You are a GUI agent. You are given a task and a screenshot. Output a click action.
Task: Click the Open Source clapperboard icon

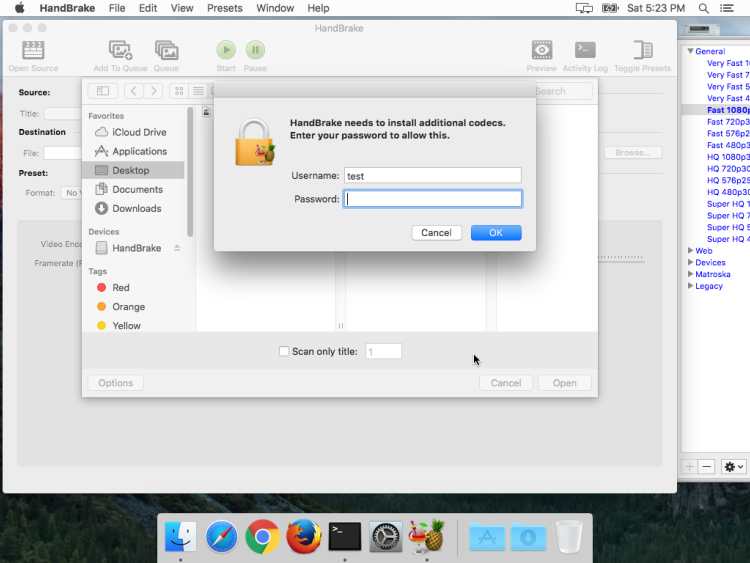click(x=33, y=50)
